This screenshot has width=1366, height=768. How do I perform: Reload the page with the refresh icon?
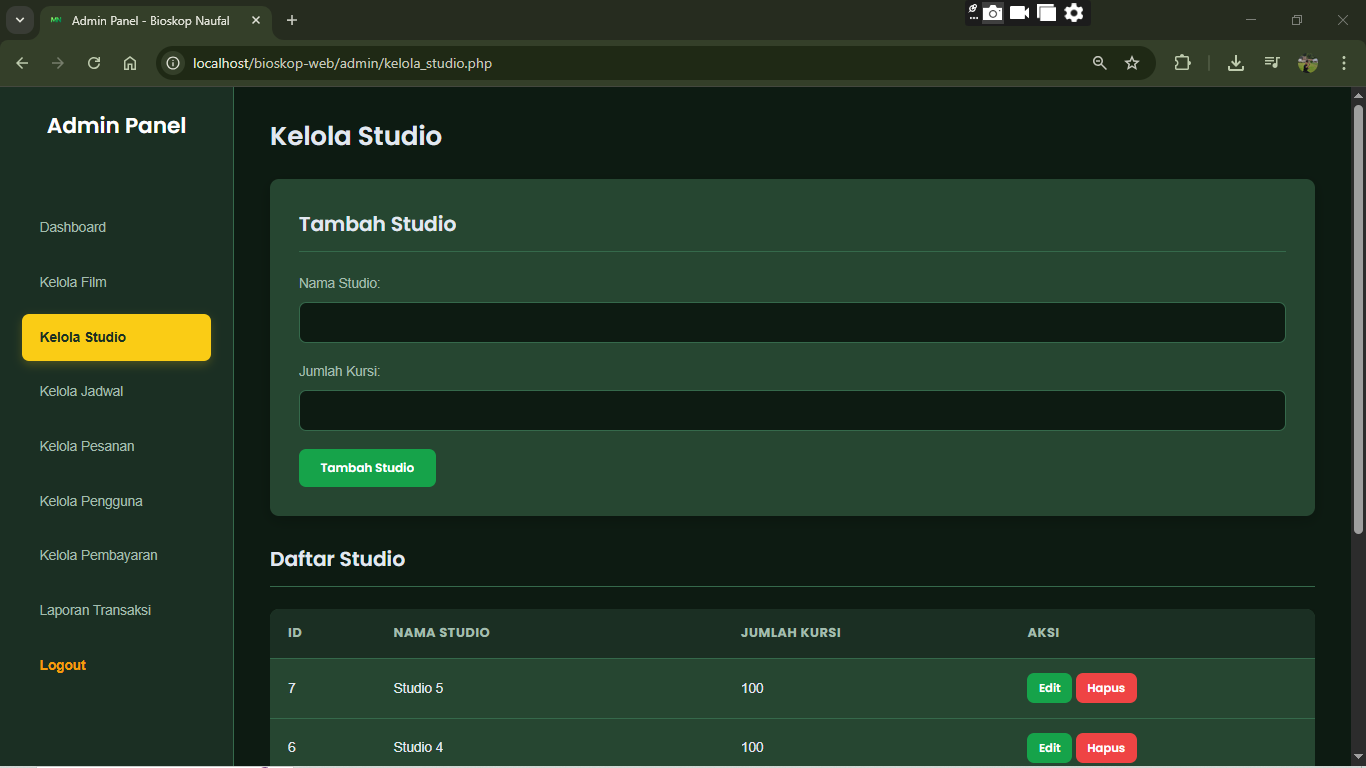pos(94,63)
